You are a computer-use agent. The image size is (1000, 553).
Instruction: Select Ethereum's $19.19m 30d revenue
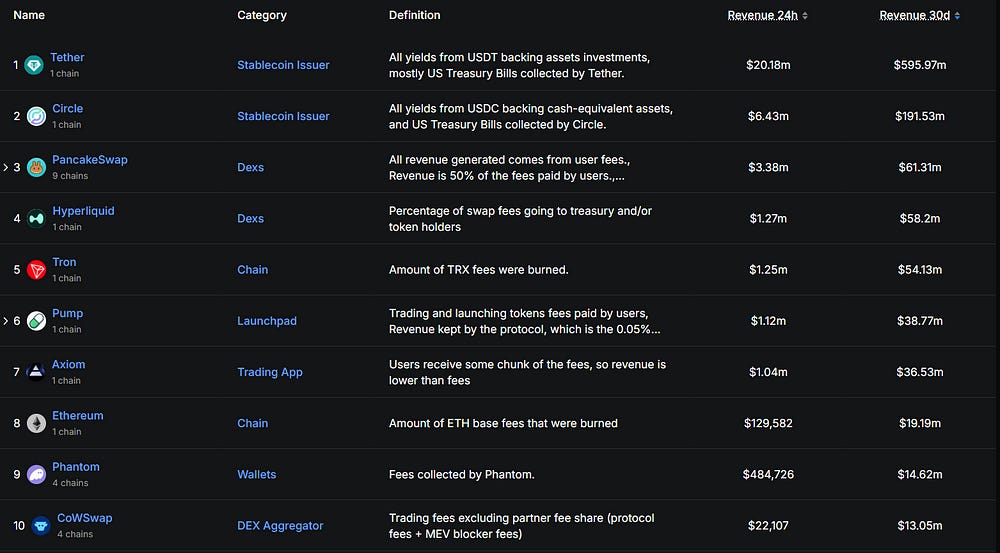coord(920,423)
